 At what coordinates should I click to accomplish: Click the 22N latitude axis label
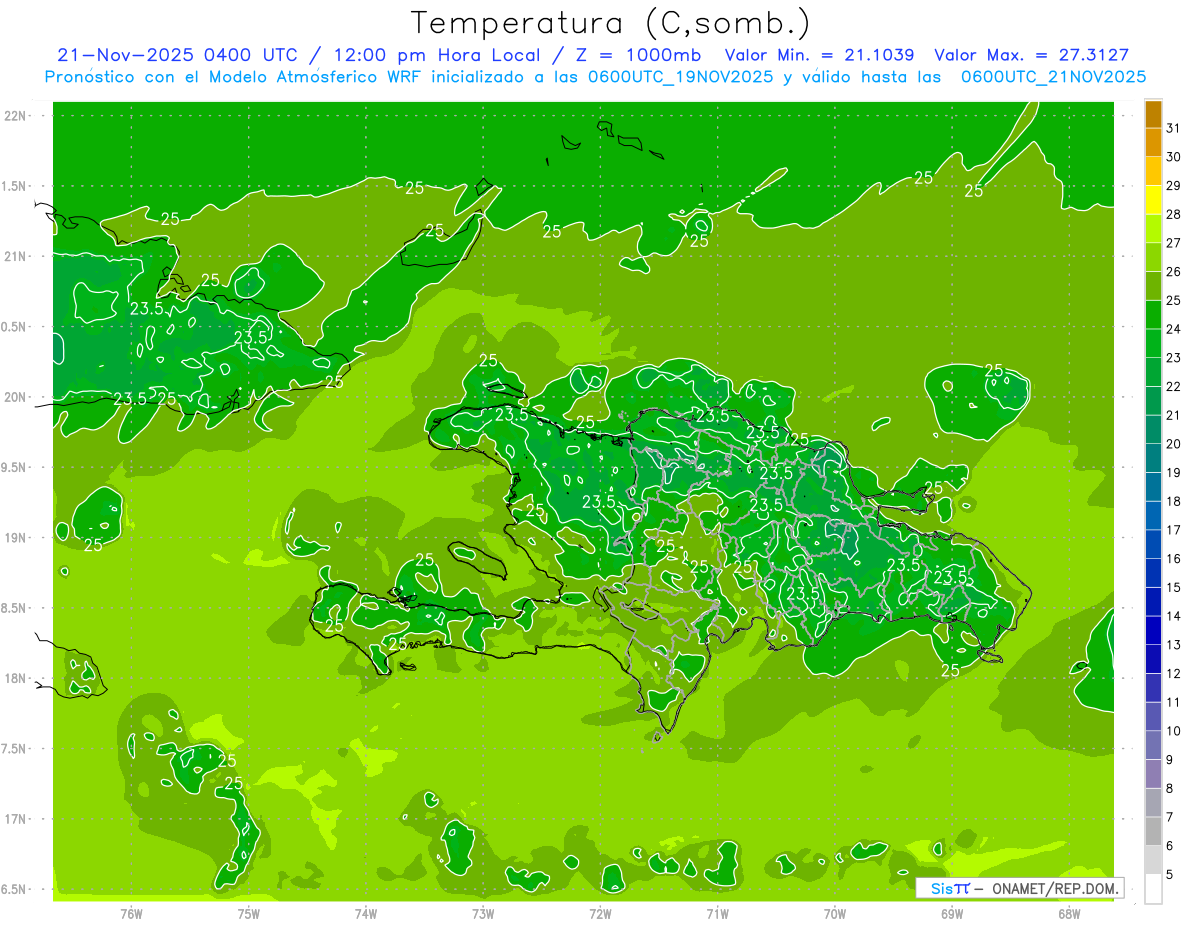click(15, 115)
